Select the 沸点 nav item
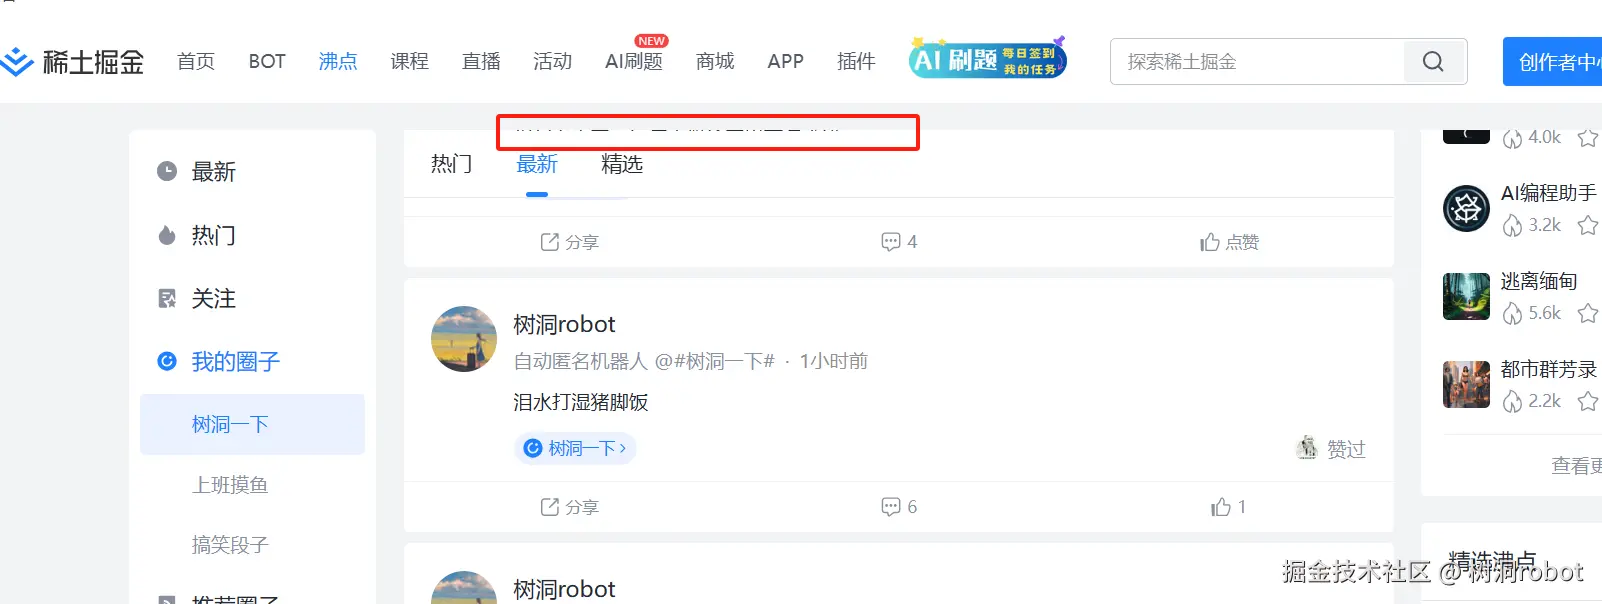1602x604 pixels. [x=338, y=62]
